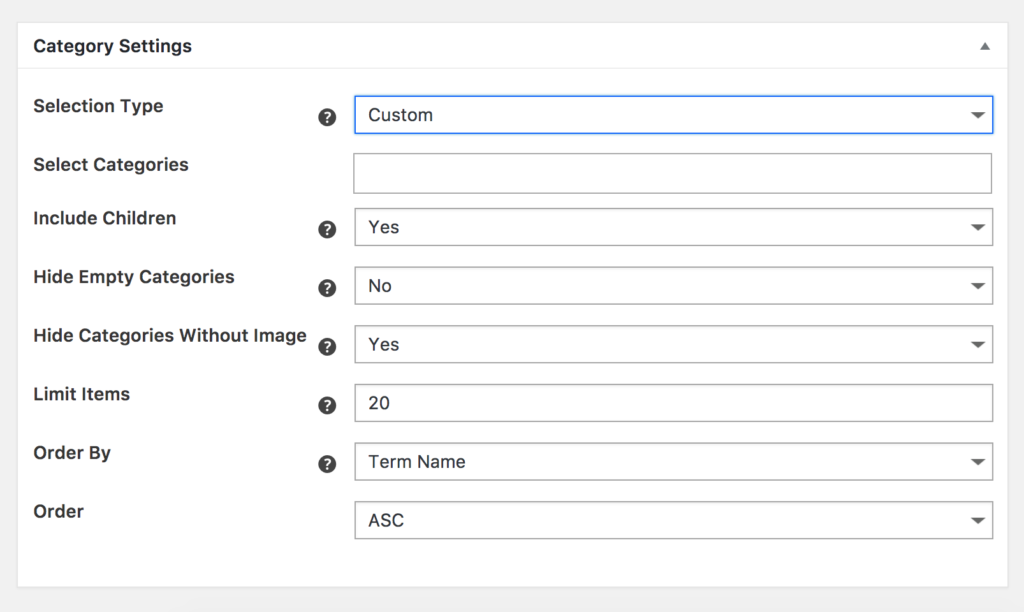
Task: Open the Order By dropdown showing Term Name
Action: pyautogui.click(x=673, y=462)
